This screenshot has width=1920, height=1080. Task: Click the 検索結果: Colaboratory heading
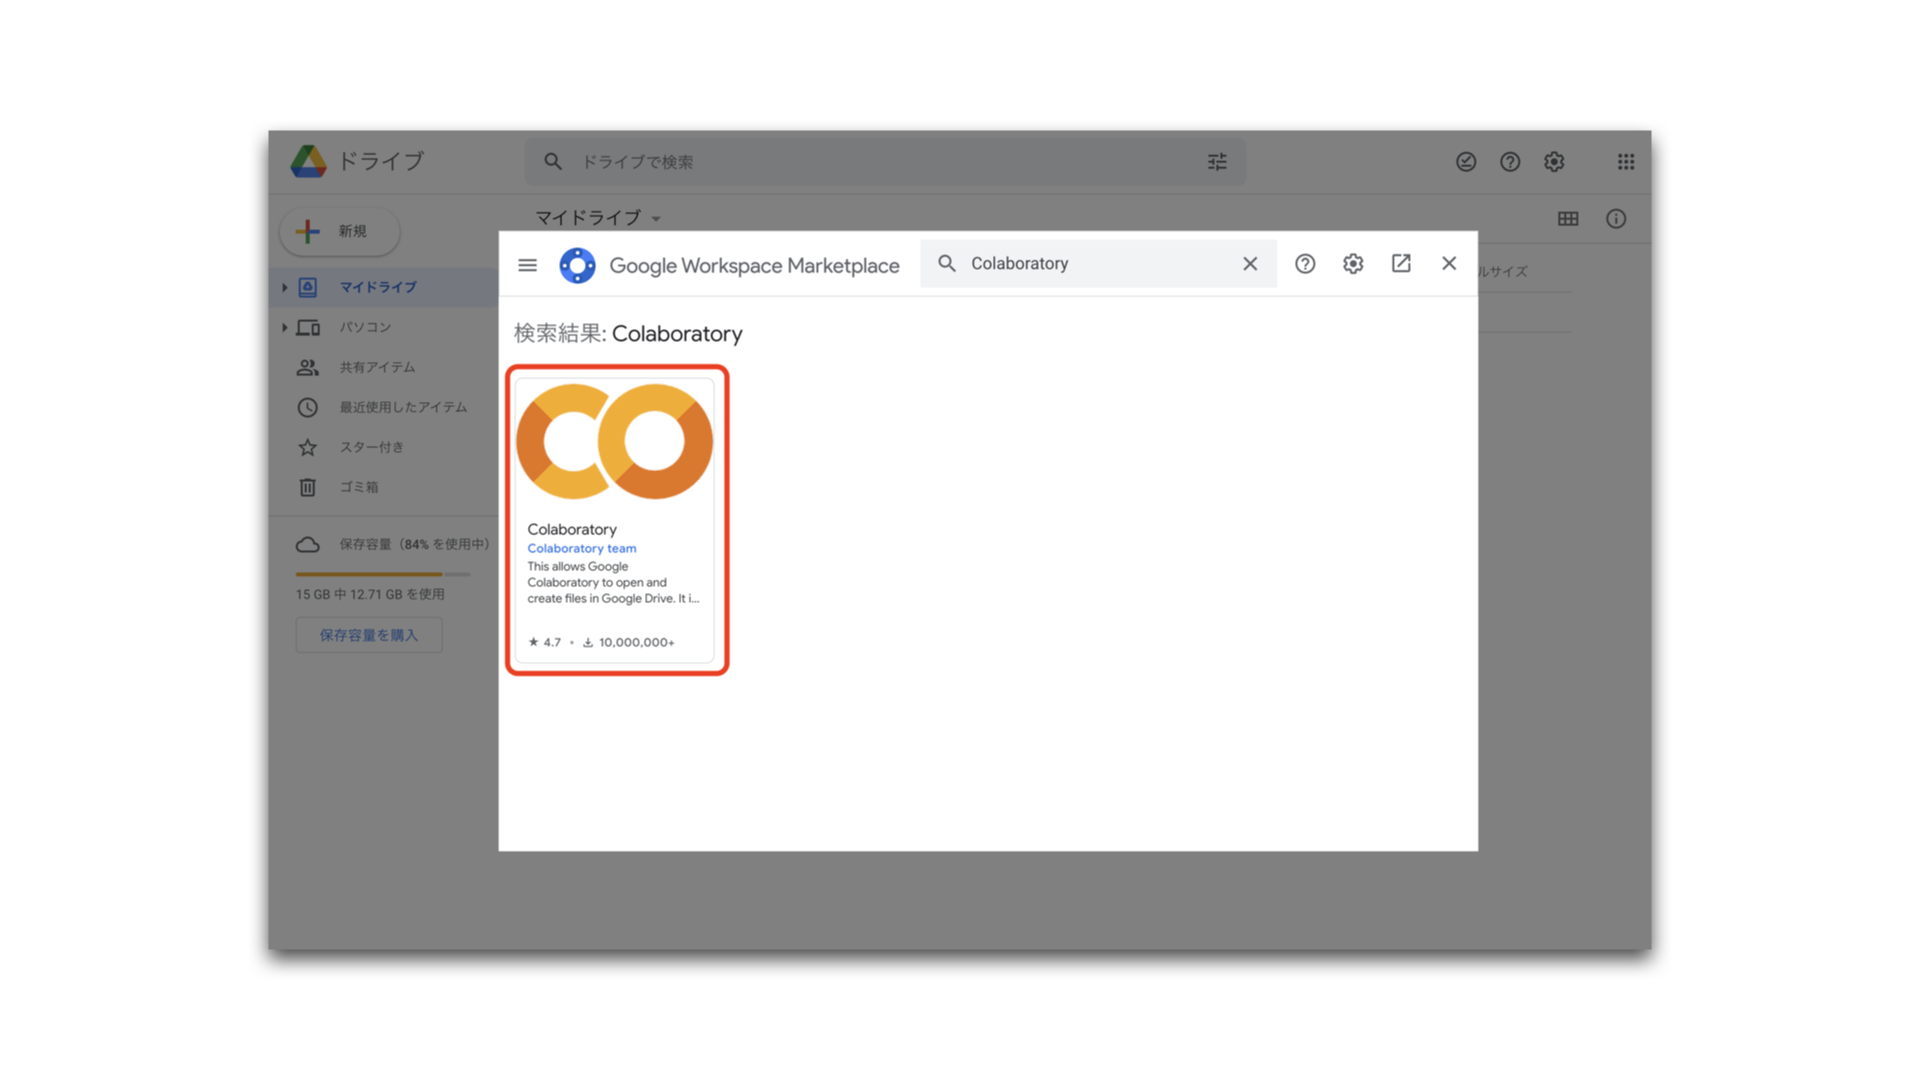coord(628,333)
